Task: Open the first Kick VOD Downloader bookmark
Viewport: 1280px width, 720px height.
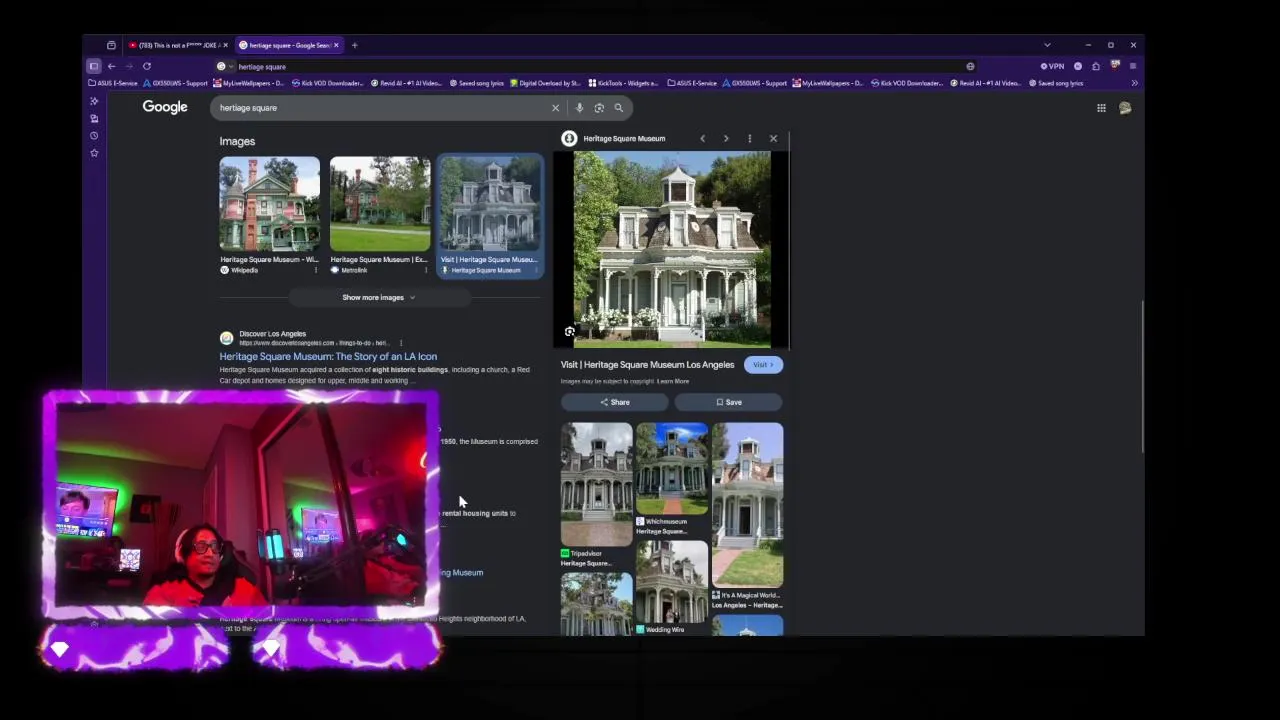Action: coord(330,83)
